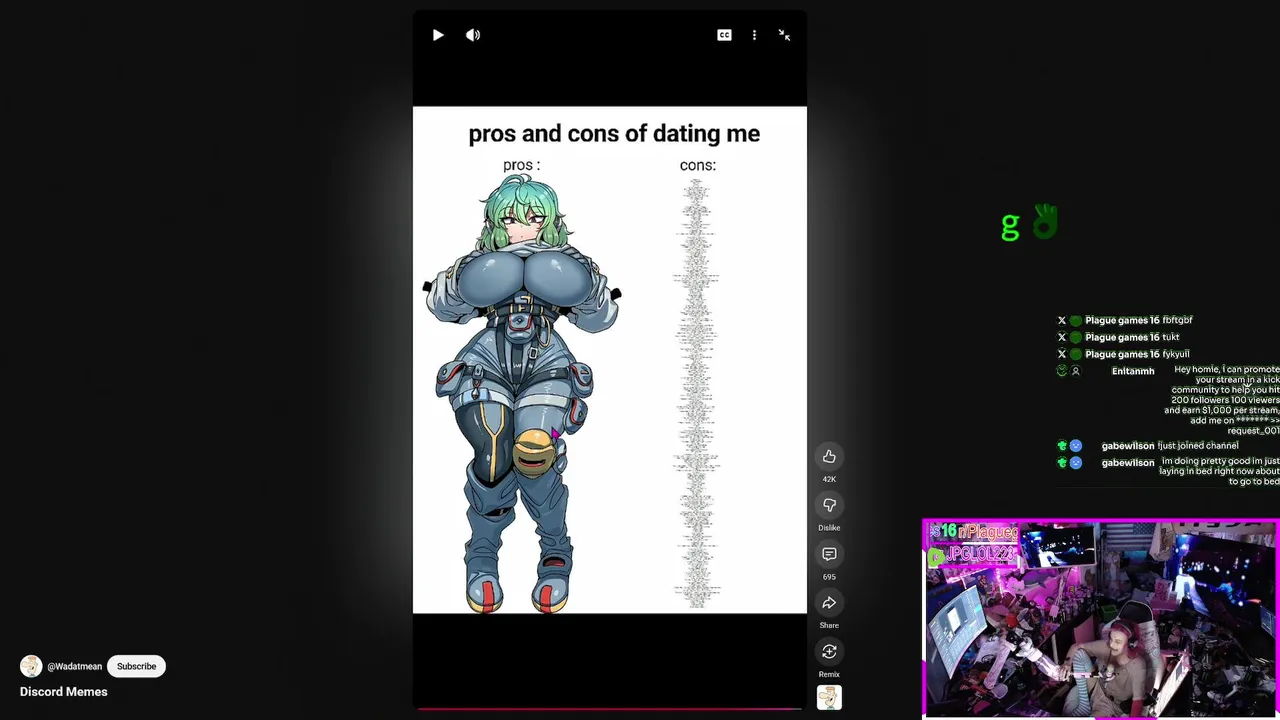The image size is (1280, 720).
Task: Click the 'pros :' column label
Action: tap(521, 166)
